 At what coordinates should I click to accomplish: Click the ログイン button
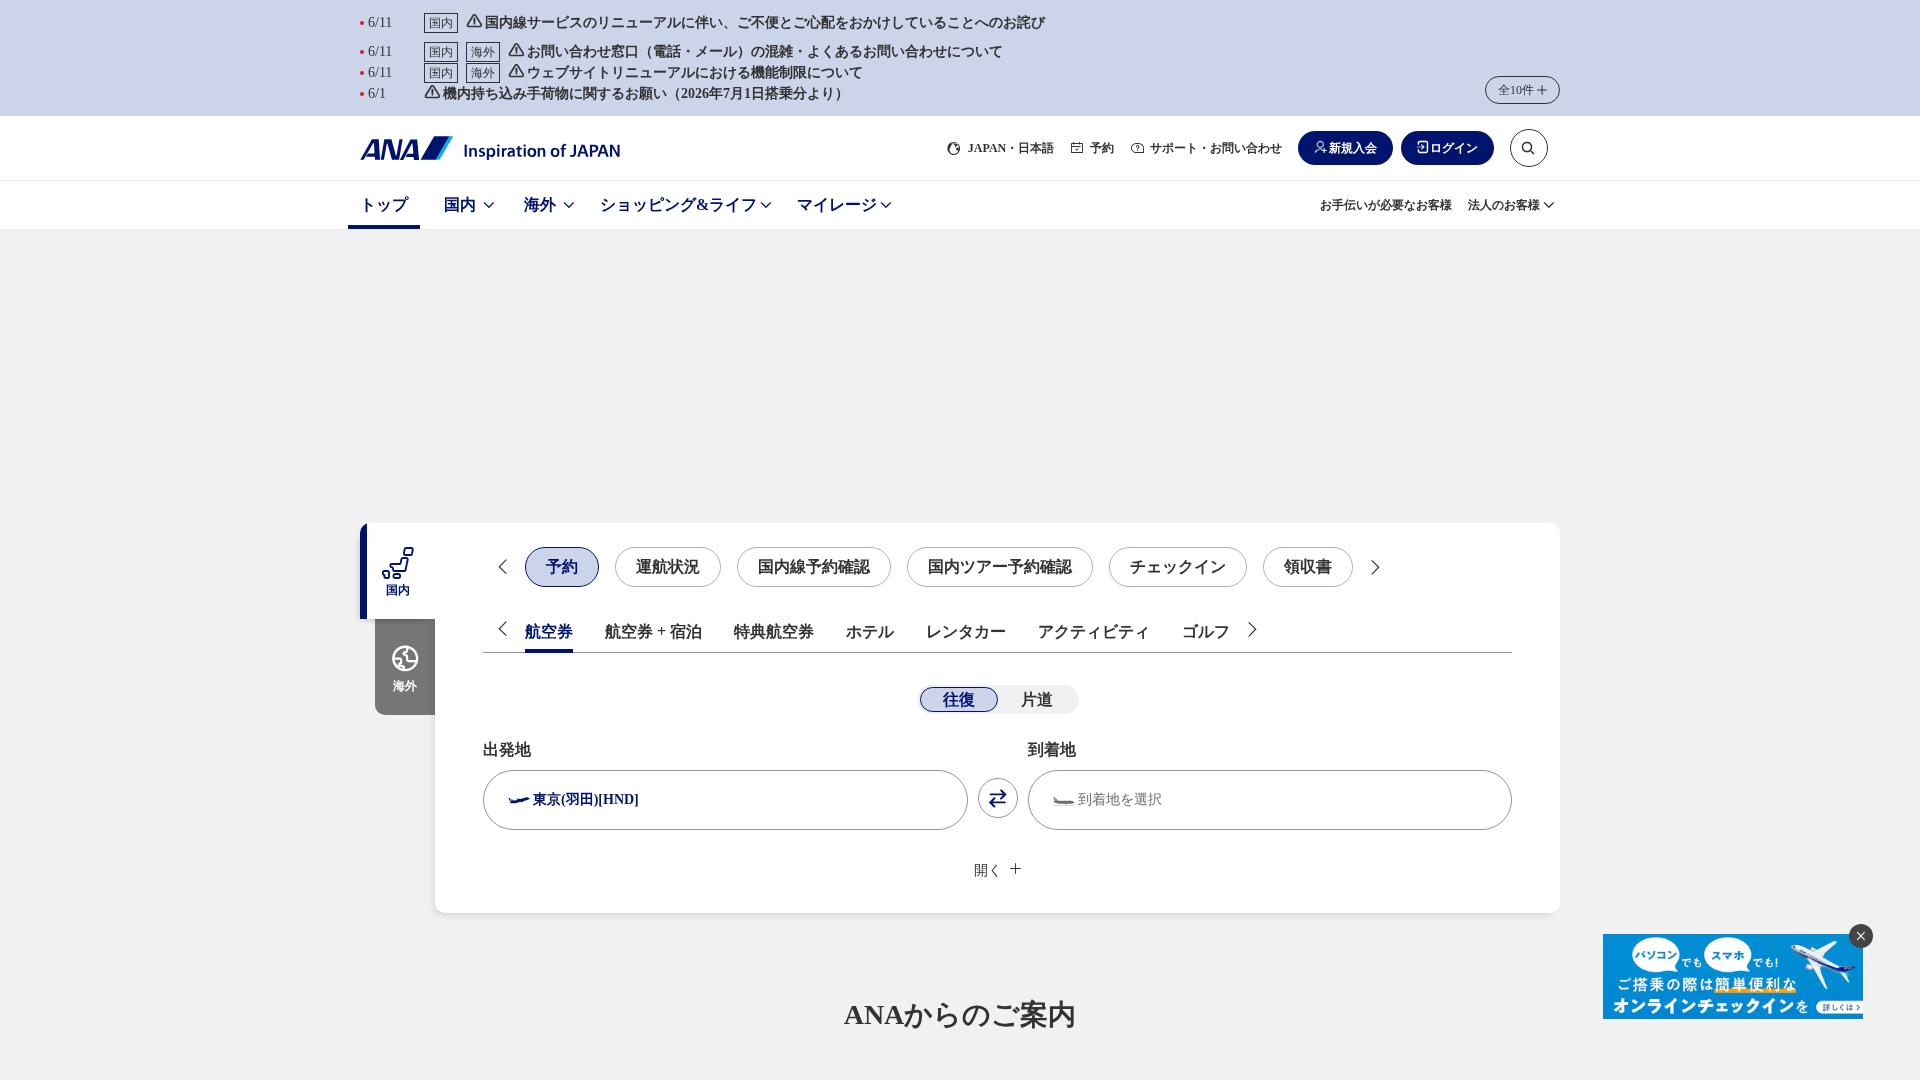pos(1447,148)
